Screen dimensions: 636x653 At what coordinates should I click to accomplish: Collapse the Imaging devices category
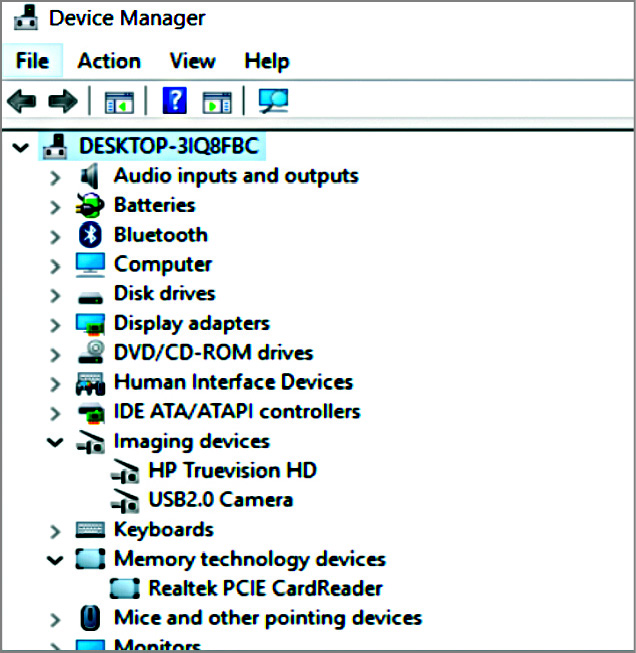(x=56, y=442)
